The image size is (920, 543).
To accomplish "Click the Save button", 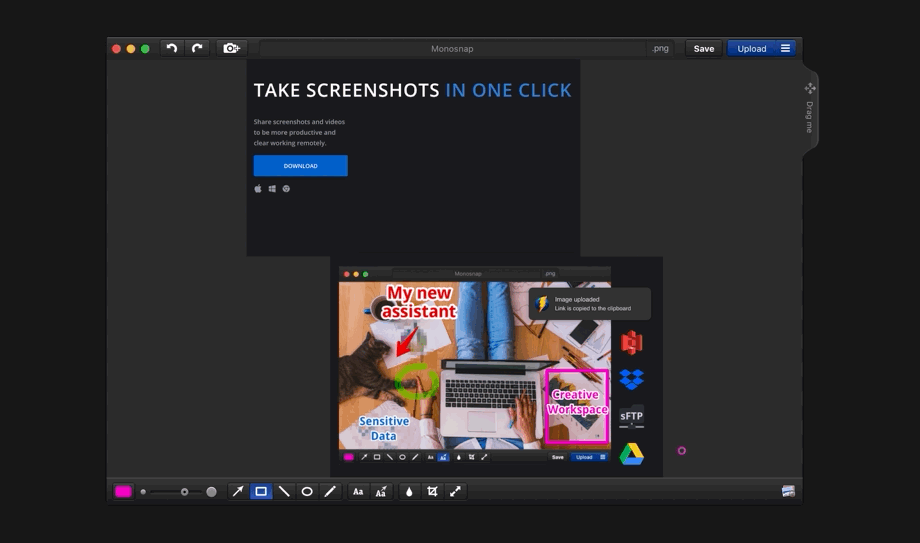I will pos(704,48).
